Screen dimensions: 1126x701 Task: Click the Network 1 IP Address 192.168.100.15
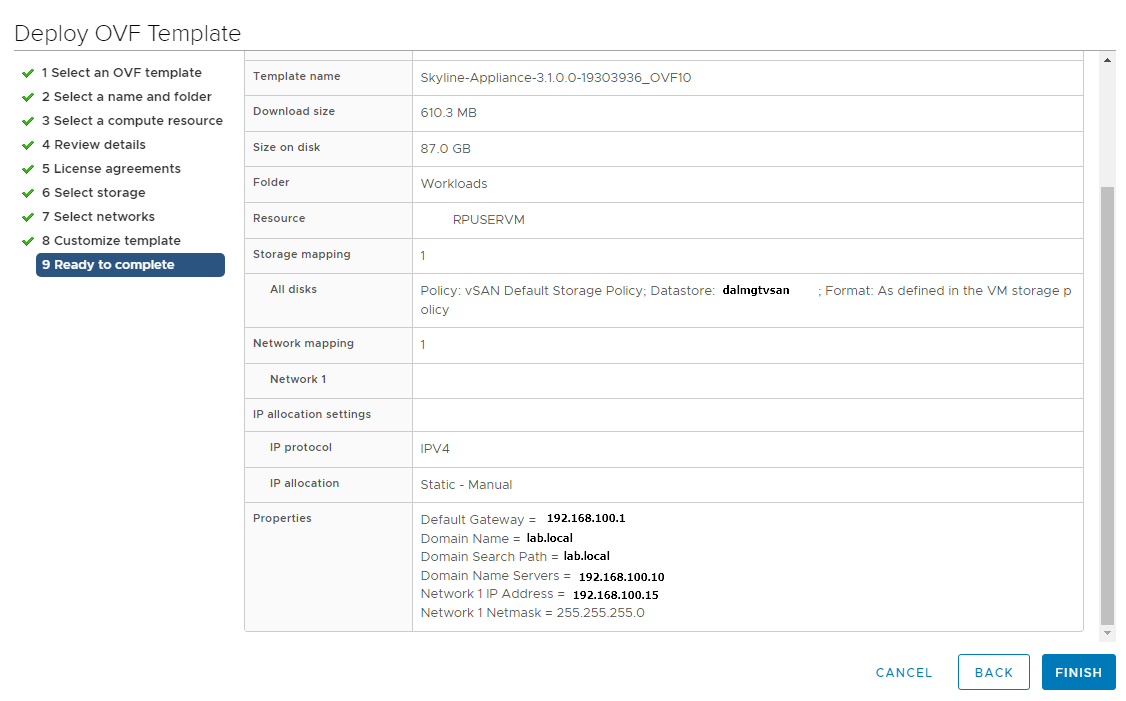tap(615, 595)
